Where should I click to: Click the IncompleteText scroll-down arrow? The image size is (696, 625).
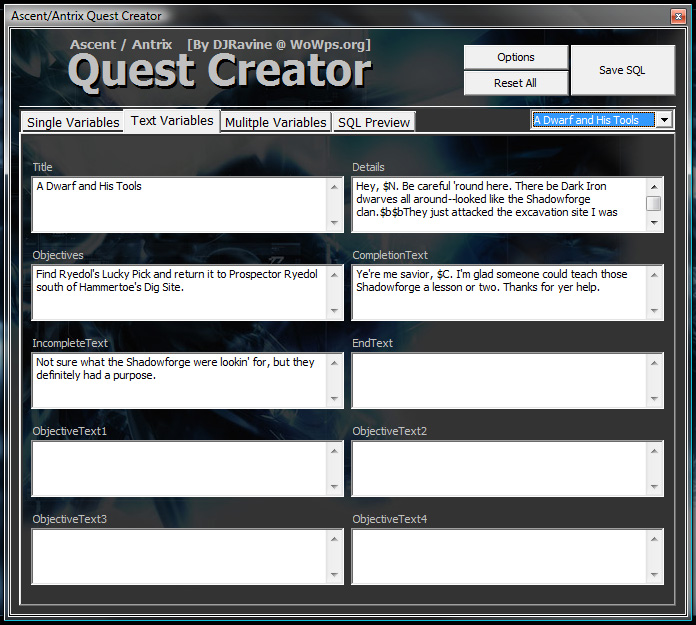click(x=334, y=399)
